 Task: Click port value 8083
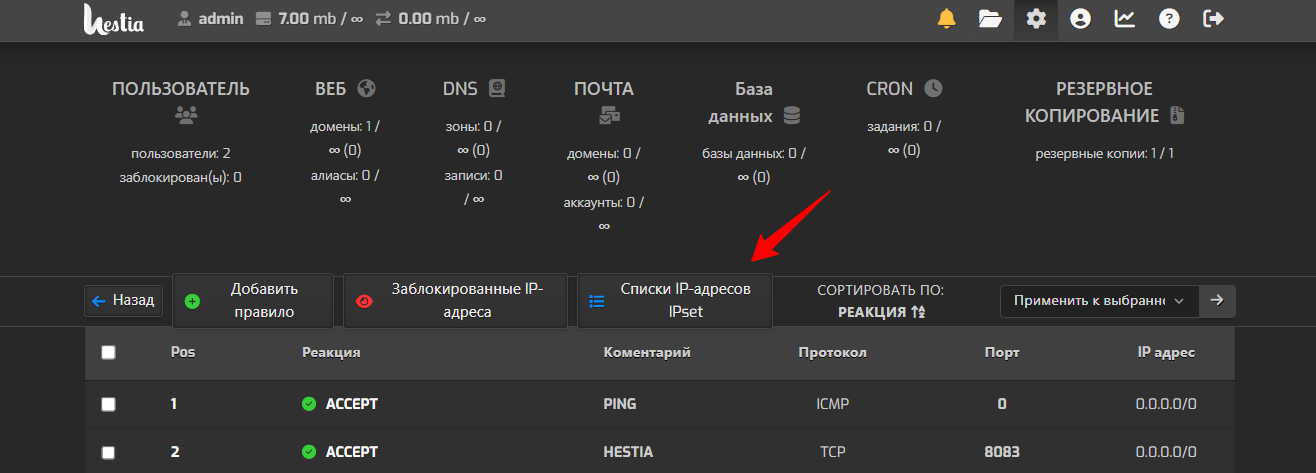pyautogui.click(x=1002, y=452)
